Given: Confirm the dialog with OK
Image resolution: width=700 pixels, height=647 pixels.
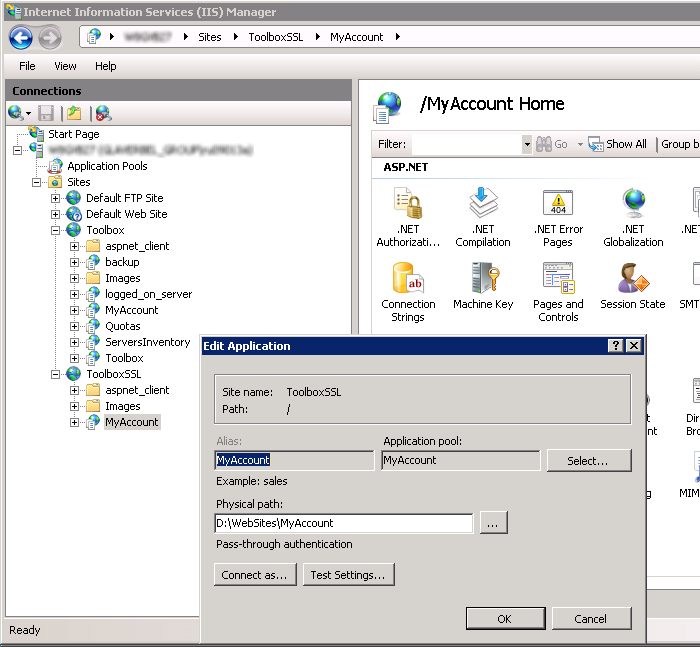Looking at the screenshot, I should [505, 618].
